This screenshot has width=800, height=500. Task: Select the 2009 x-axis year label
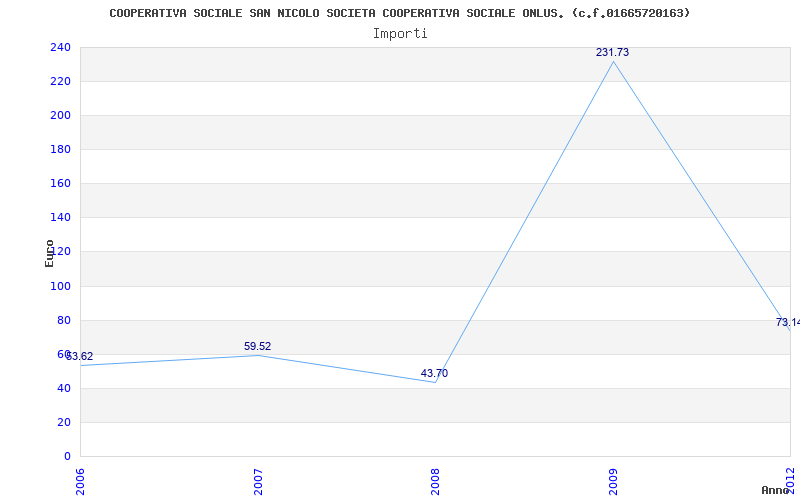pyautogui.click(x=613, y=481)
